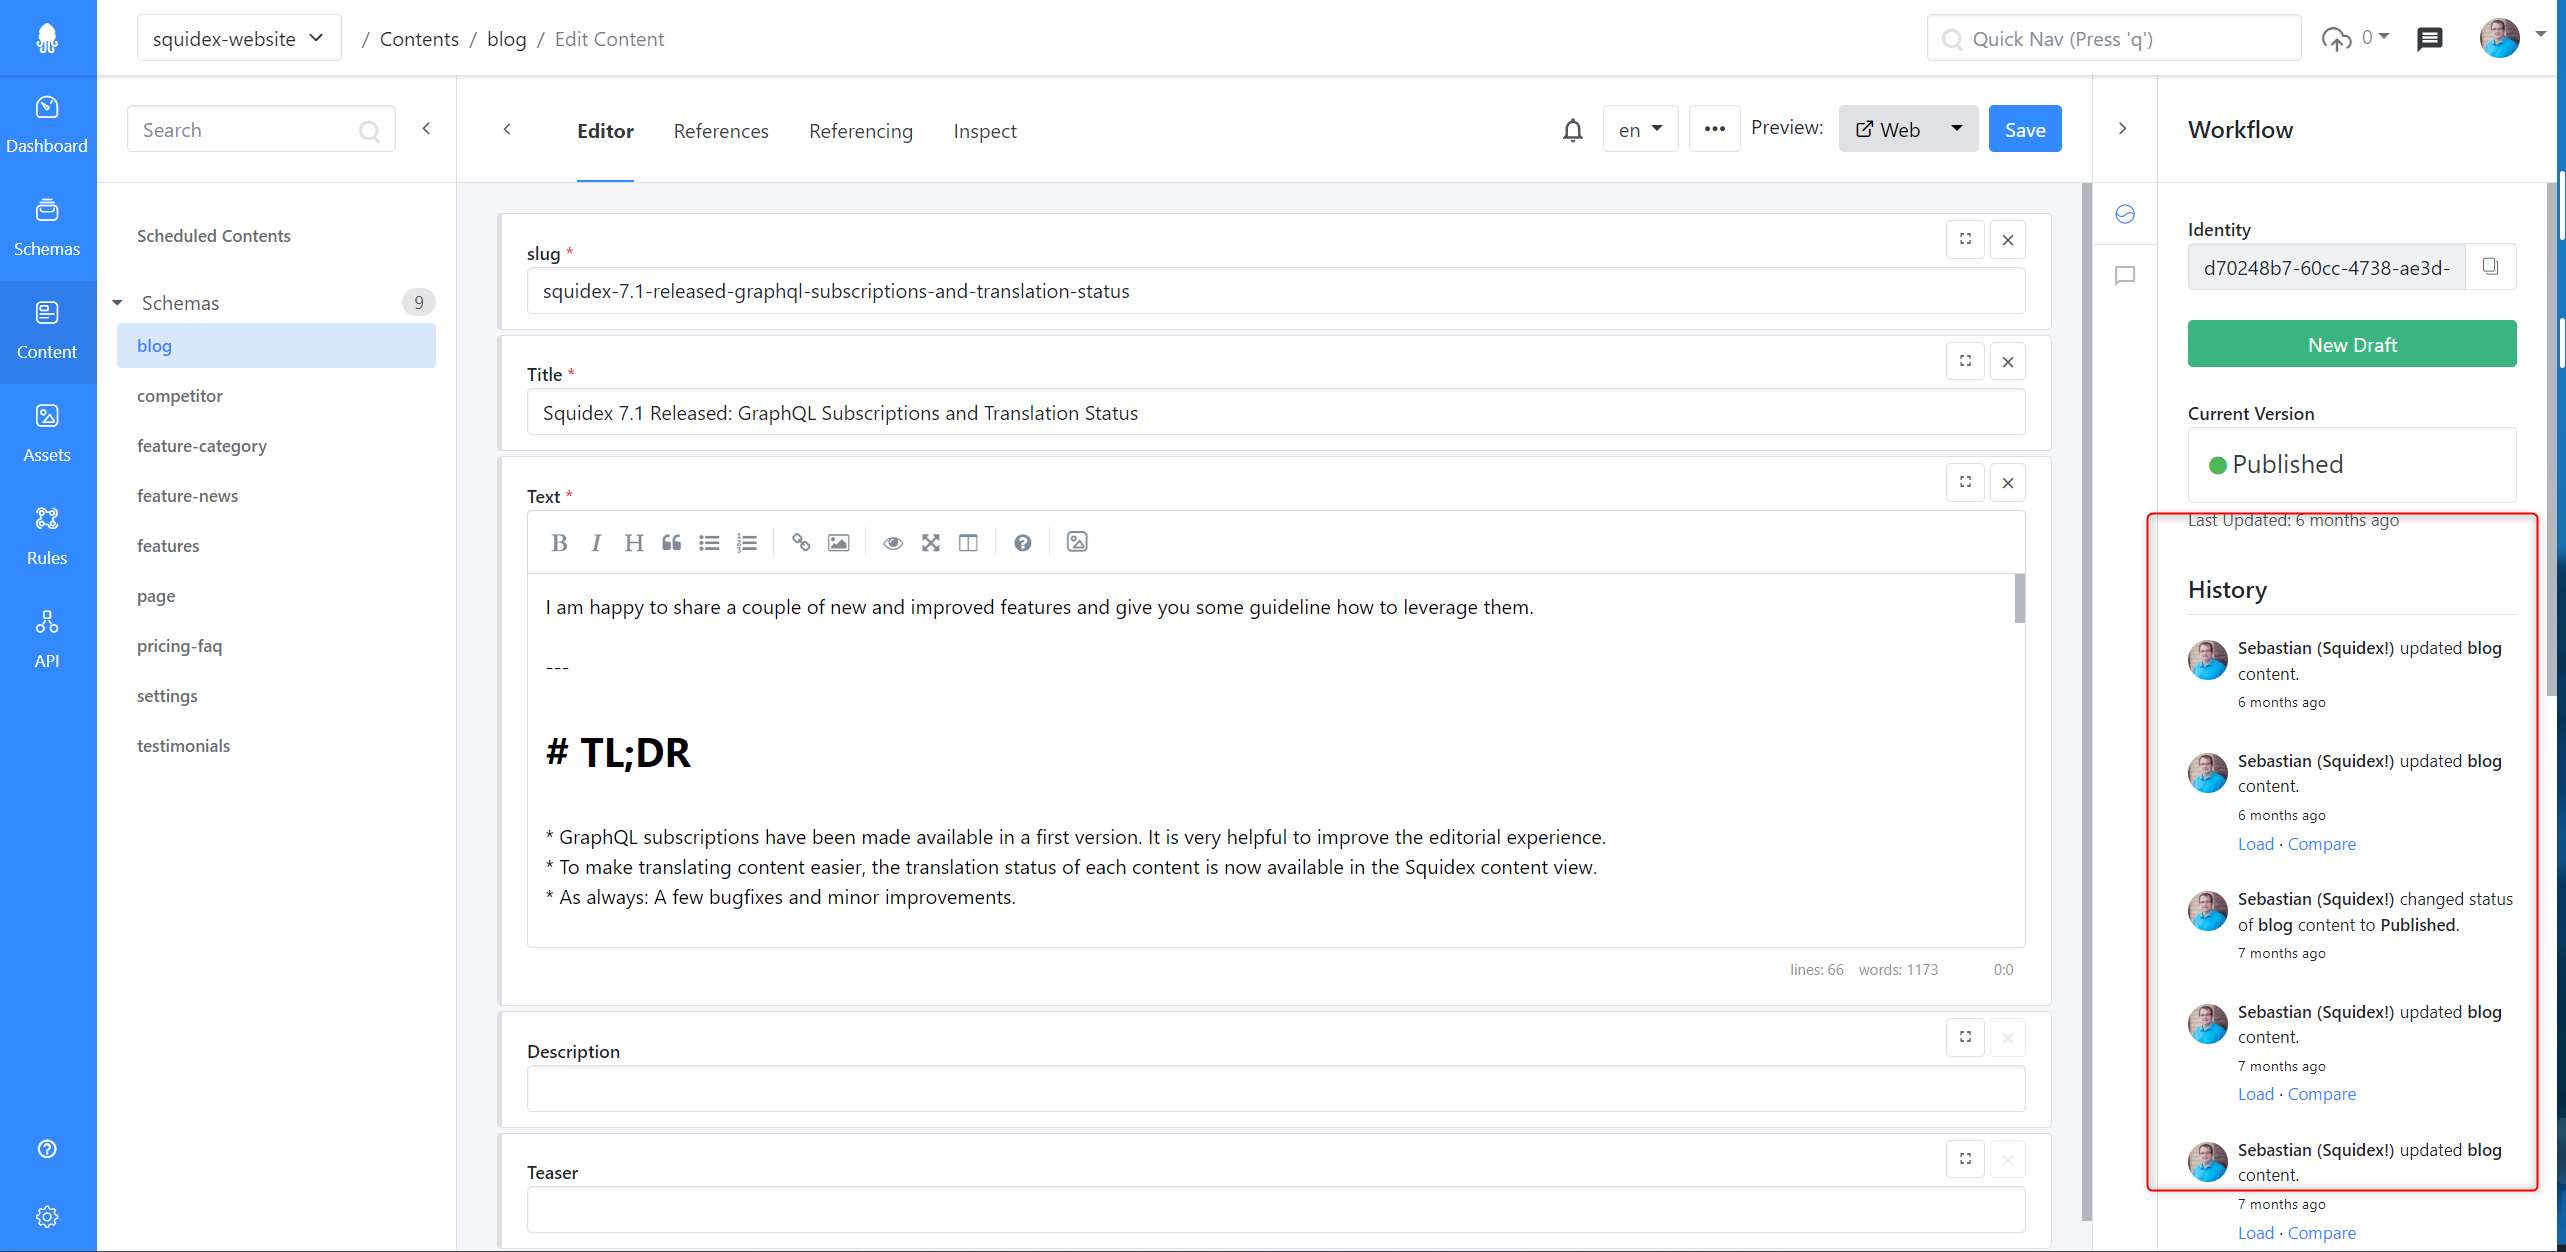Enter fullscreen mode for the Text editor

pyautogui.click(x=930, y=542)
